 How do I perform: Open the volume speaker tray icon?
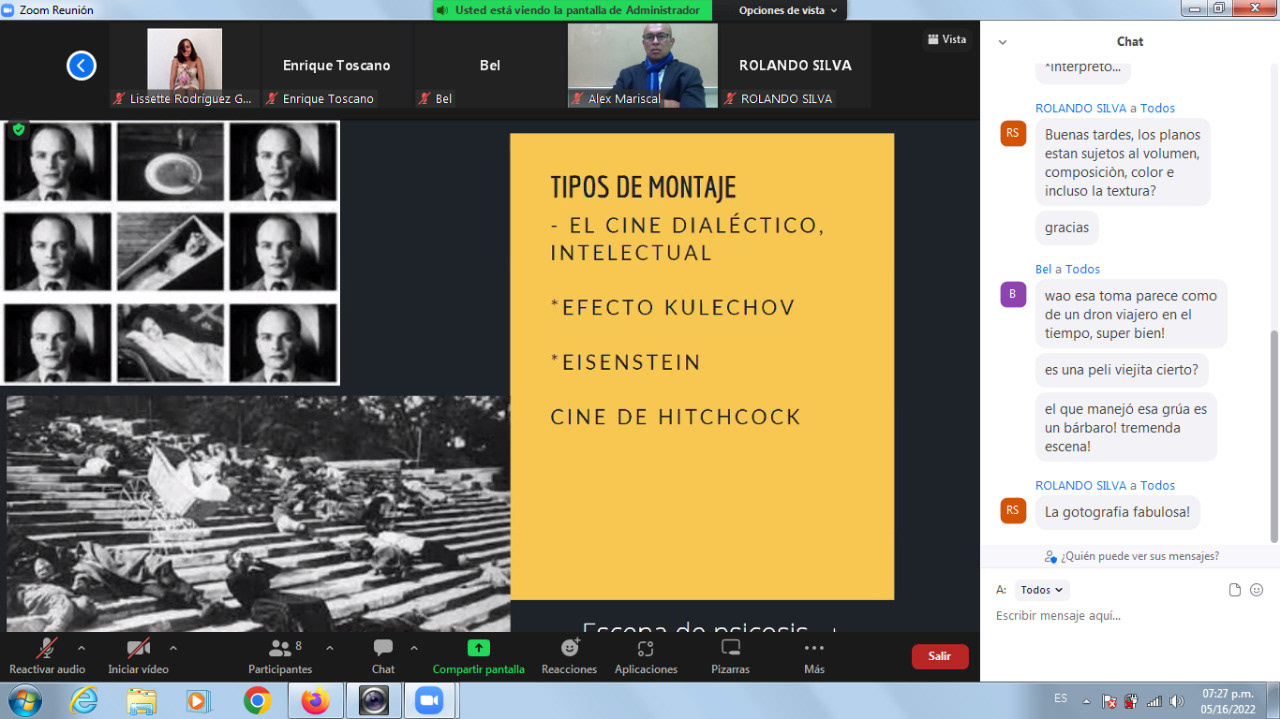[1177, 701]
